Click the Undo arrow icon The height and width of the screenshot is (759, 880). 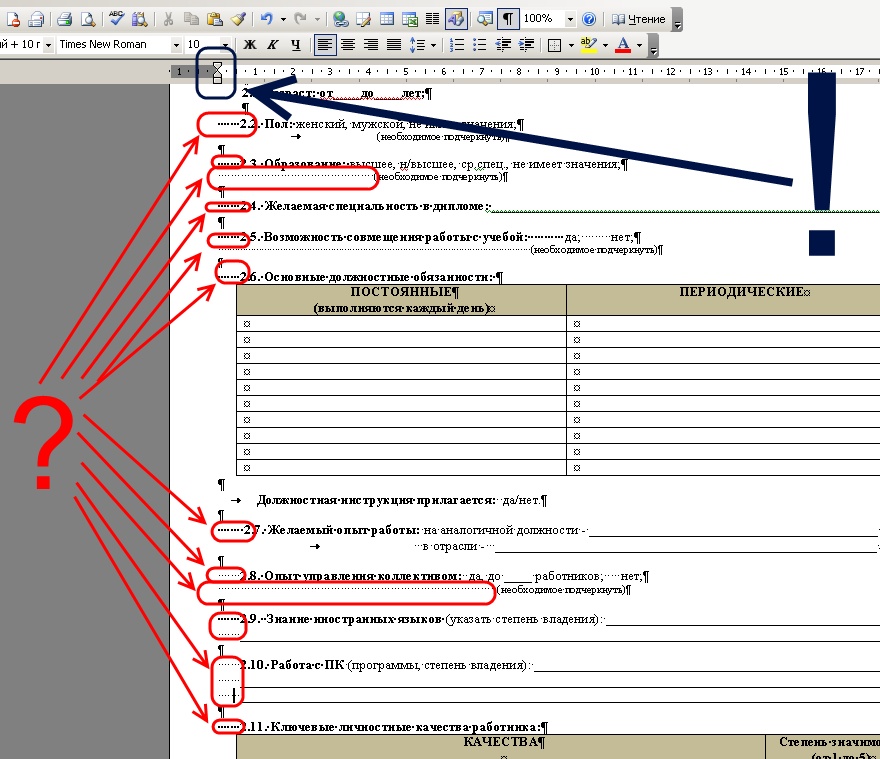(x=266, y=19)
